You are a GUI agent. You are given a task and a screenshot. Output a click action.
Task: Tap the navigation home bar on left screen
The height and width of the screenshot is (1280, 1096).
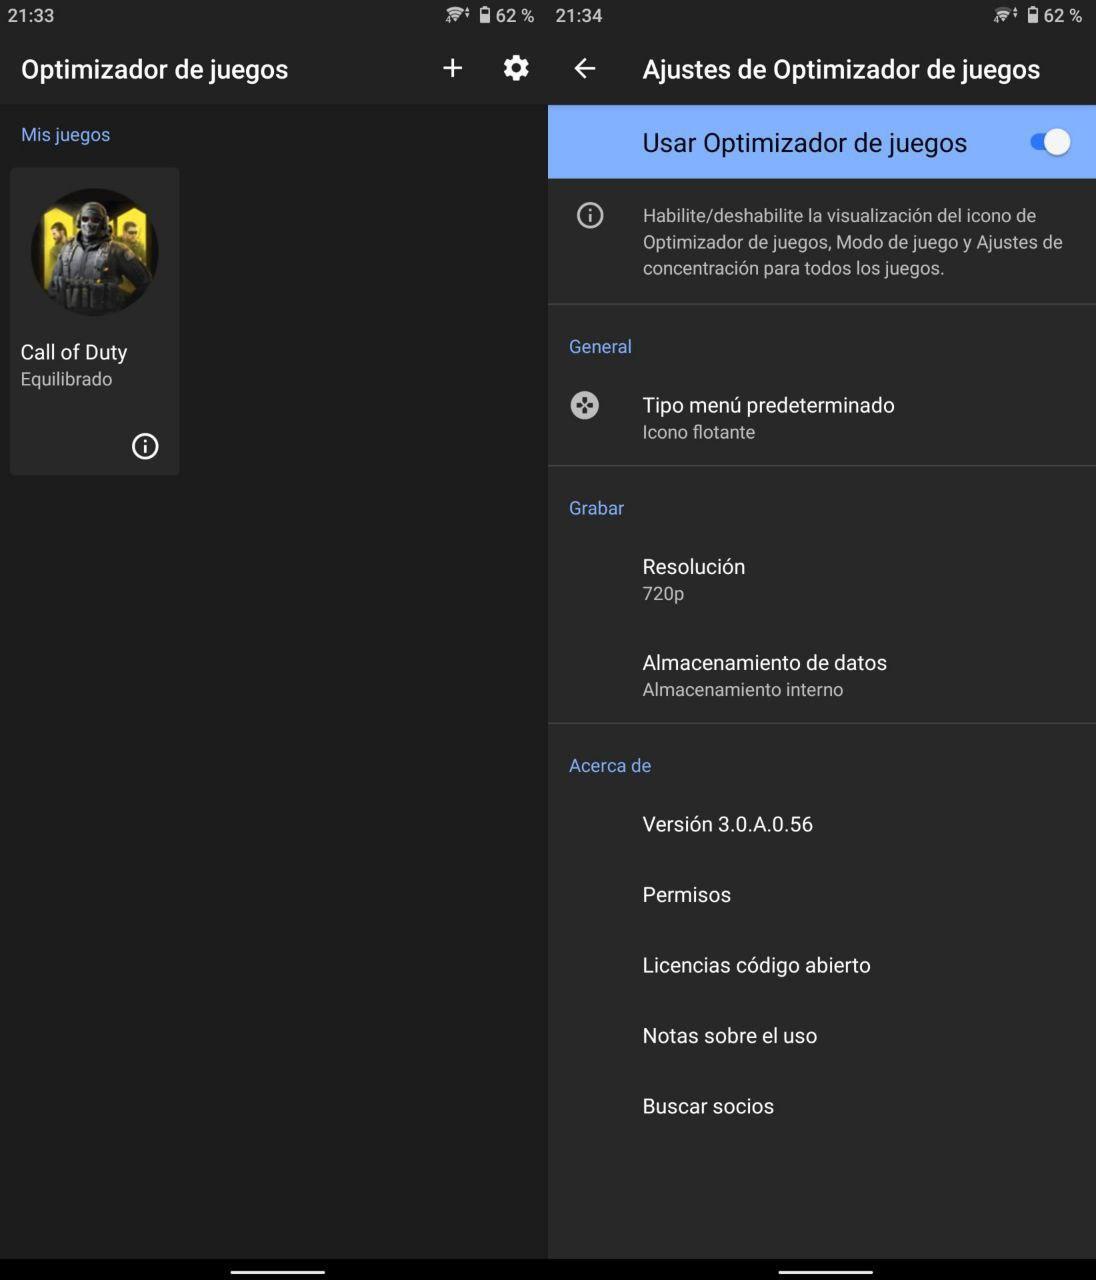[278, 1272]
